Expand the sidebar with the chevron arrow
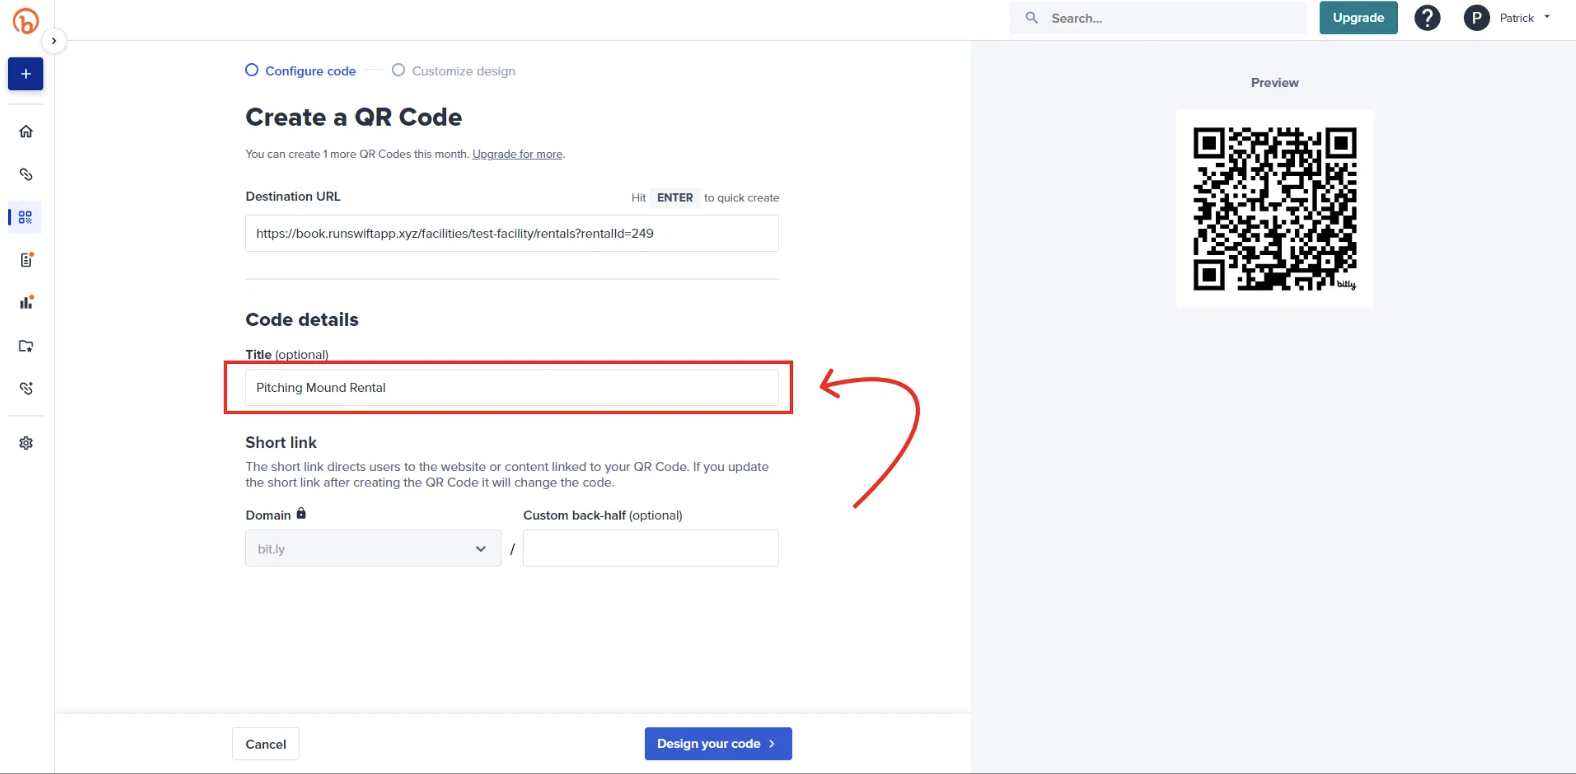Screen dimensions: 1576x774 coord(54,41)
